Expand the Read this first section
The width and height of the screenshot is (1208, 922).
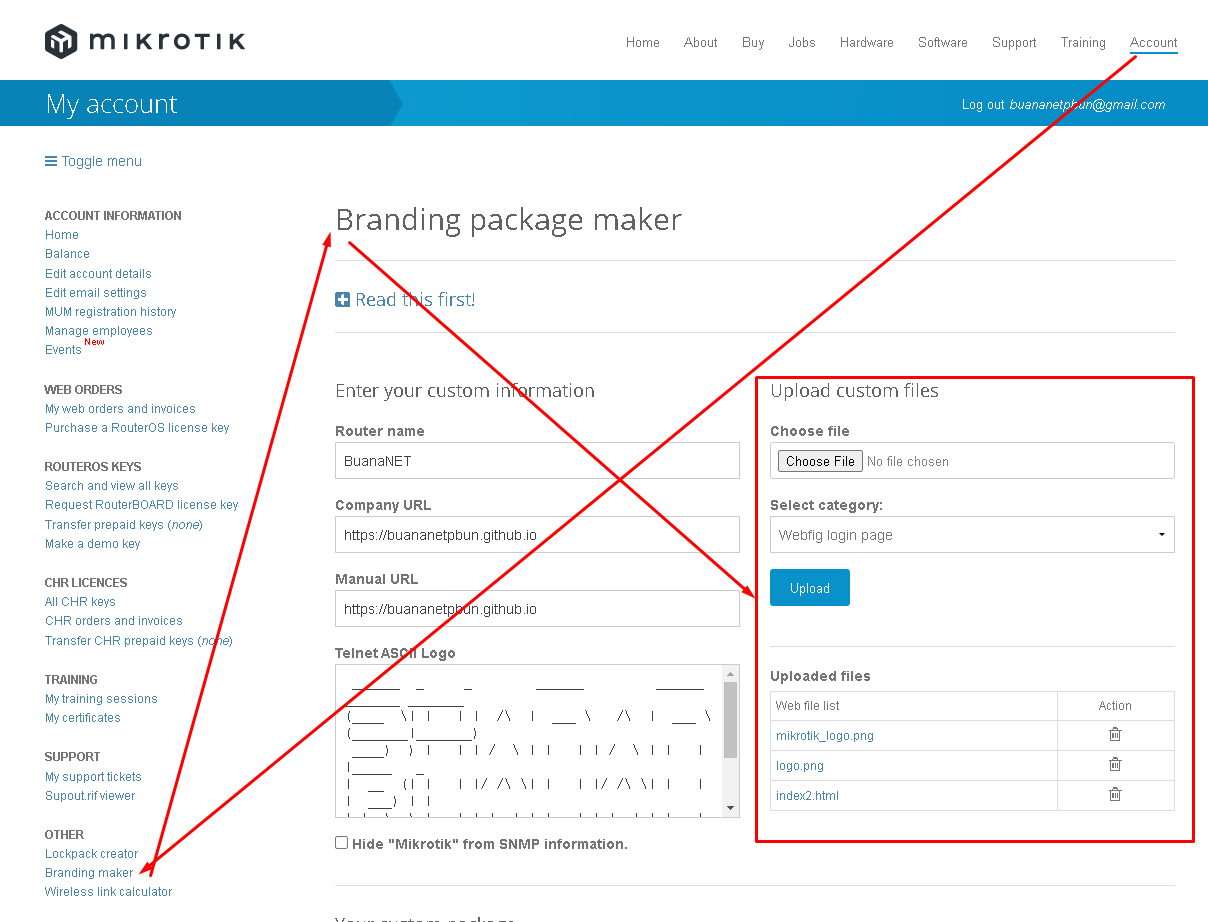click(414, 299)
